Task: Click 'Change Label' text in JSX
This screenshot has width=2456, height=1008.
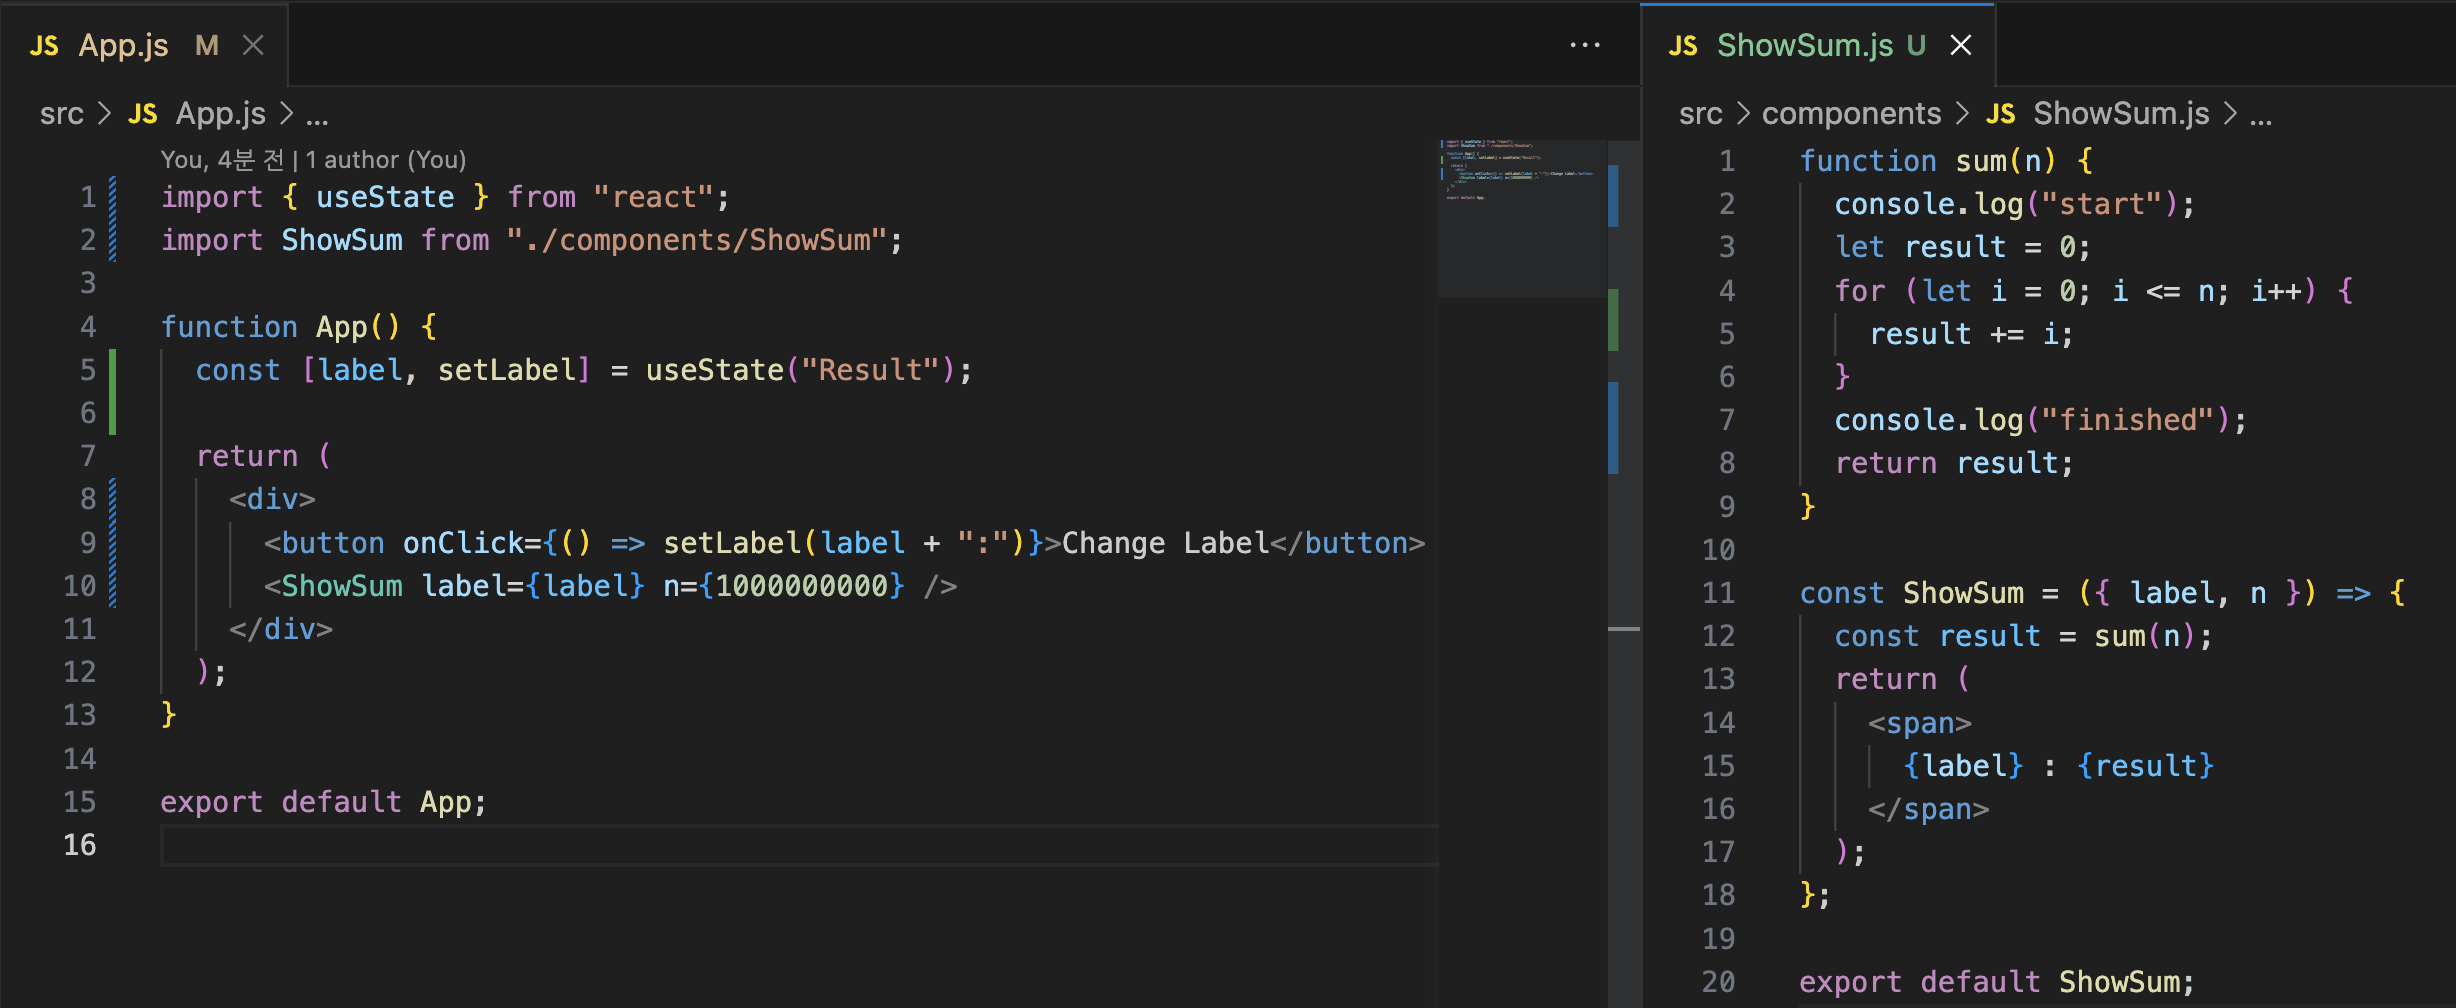Action: 1165,543
